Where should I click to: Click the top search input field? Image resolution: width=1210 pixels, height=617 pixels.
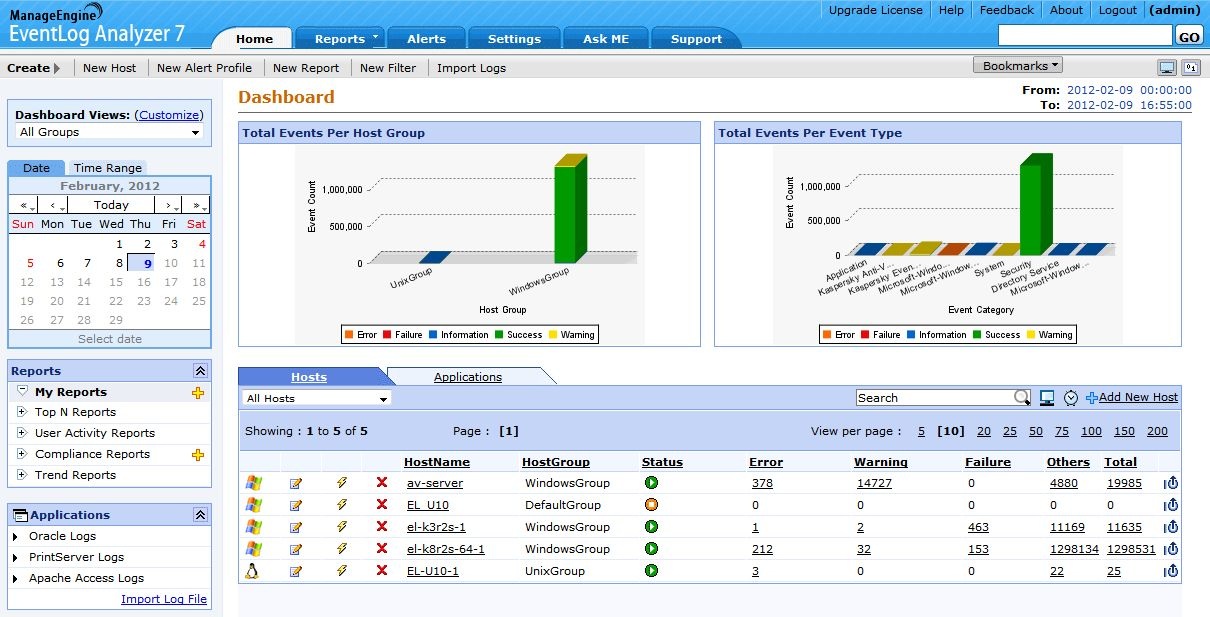point(1085,36)
